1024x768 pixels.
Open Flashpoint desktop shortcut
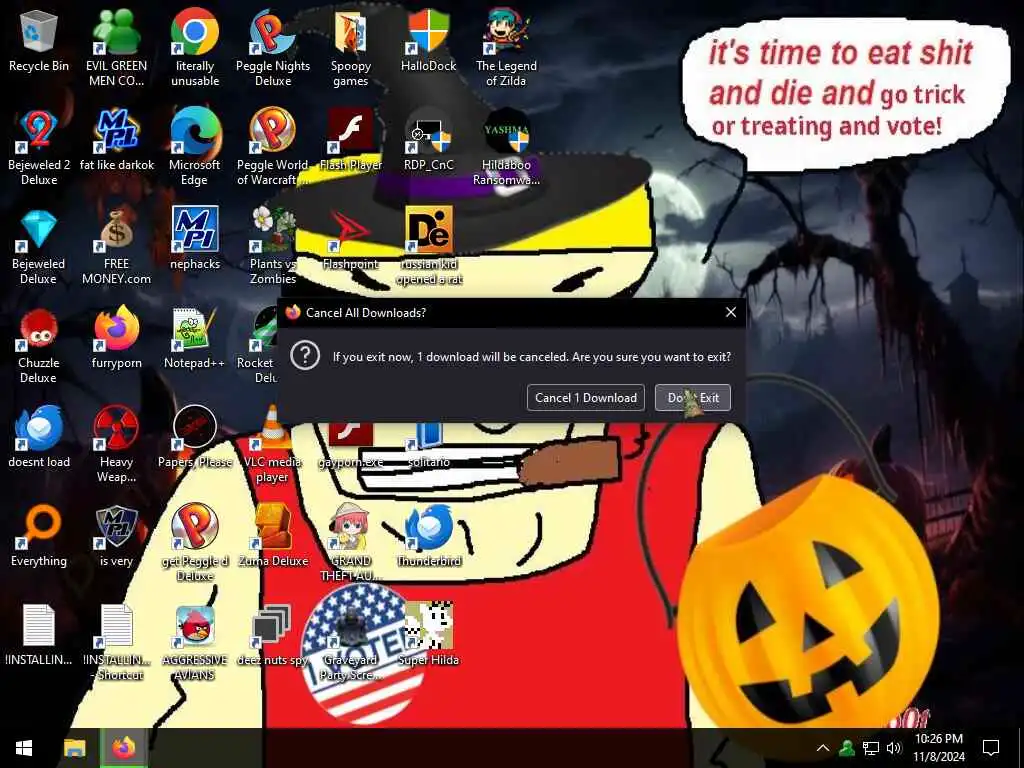(x=351, y=239)
